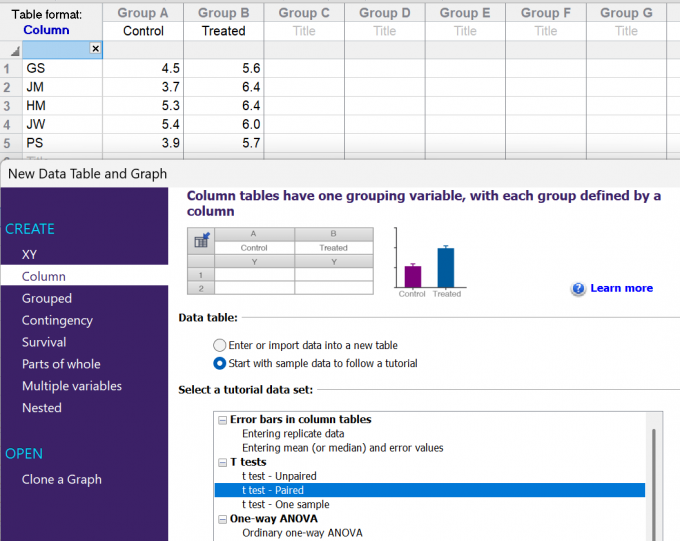Click the Group C column header
The image size is (680, 541).
pyautogui.click(x=304, y=13)
